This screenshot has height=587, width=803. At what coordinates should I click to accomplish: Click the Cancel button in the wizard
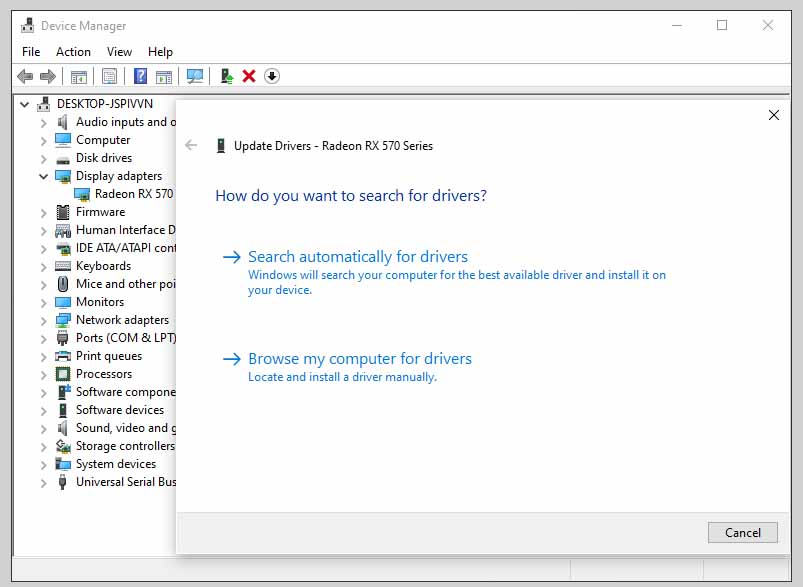(x=742, y=532)
